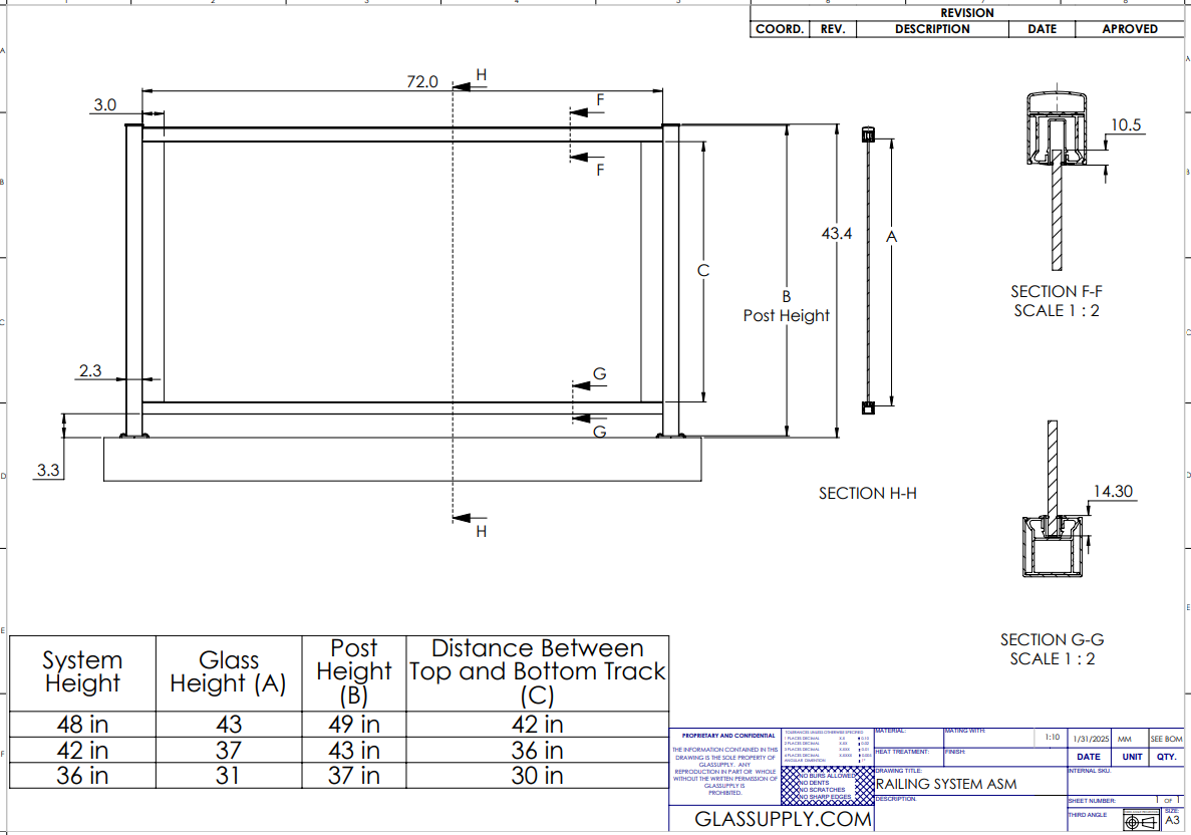
Task: Select the SECTION F-F label
Action: (1056, 292)
